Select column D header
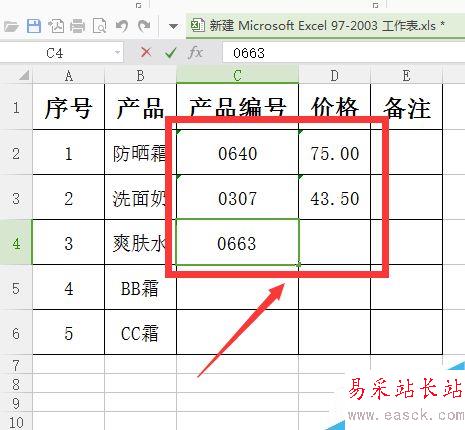 (334, 76)
